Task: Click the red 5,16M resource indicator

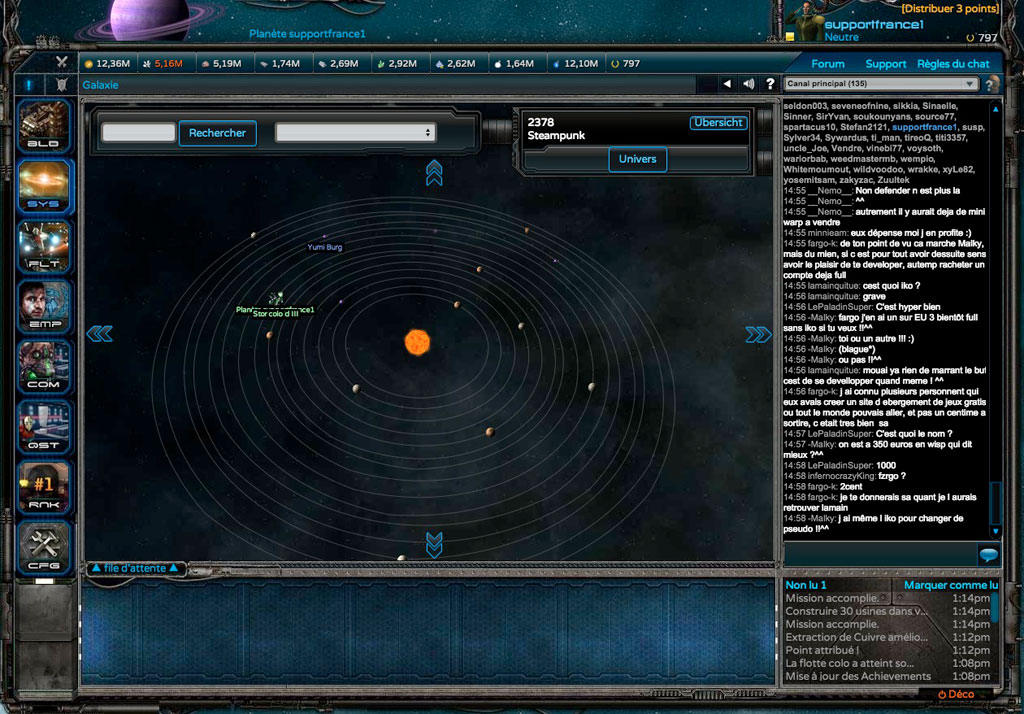Action: coord(163,63)
